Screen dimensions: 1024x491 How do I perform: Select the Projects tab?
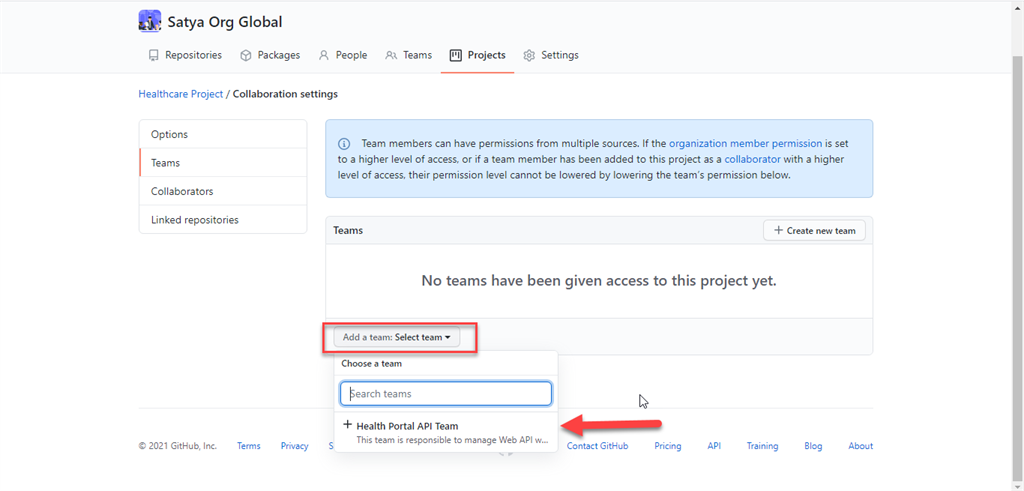(477, 55)
